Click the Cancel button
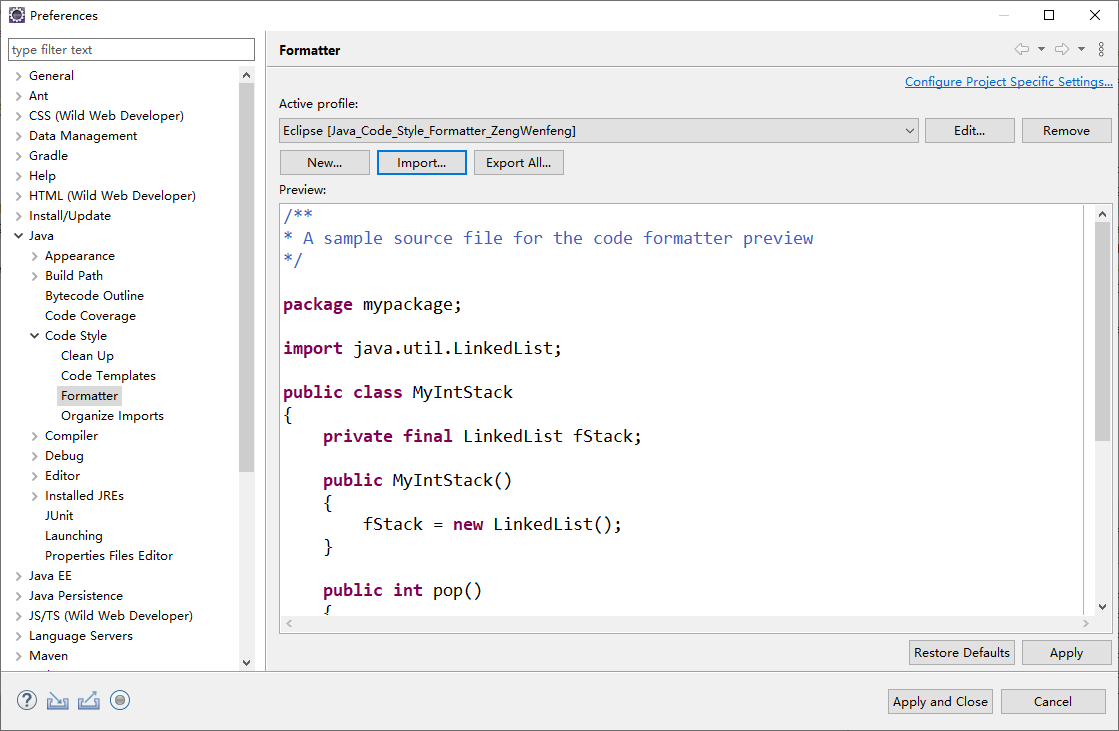 [1053, 702]
